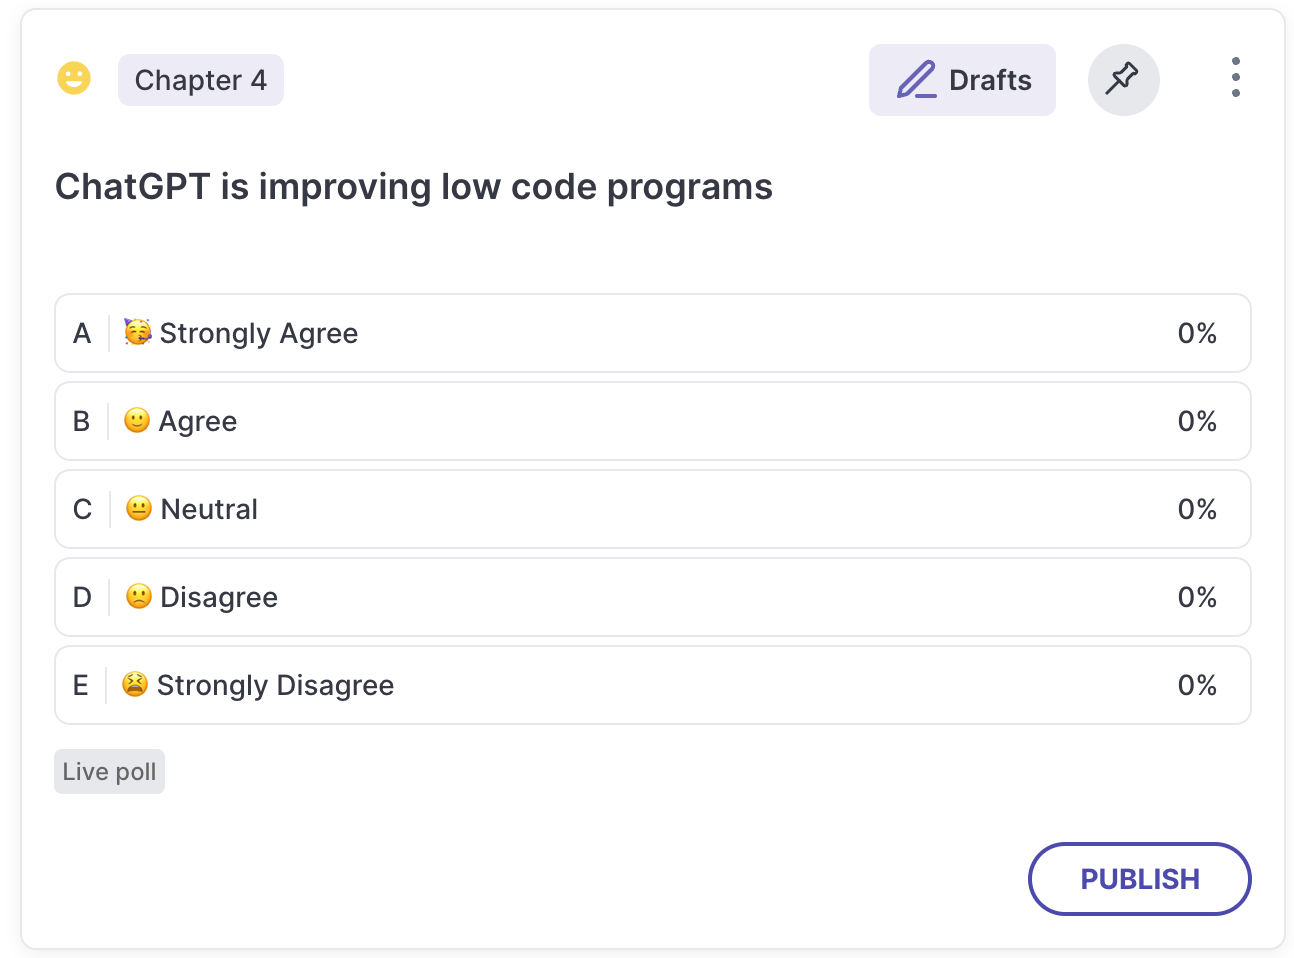Image resolution: width=1294 pixels, height=958 pixels.
Task: Click the frowning emoji next to Disagree
Action: [x=139, y=596]
